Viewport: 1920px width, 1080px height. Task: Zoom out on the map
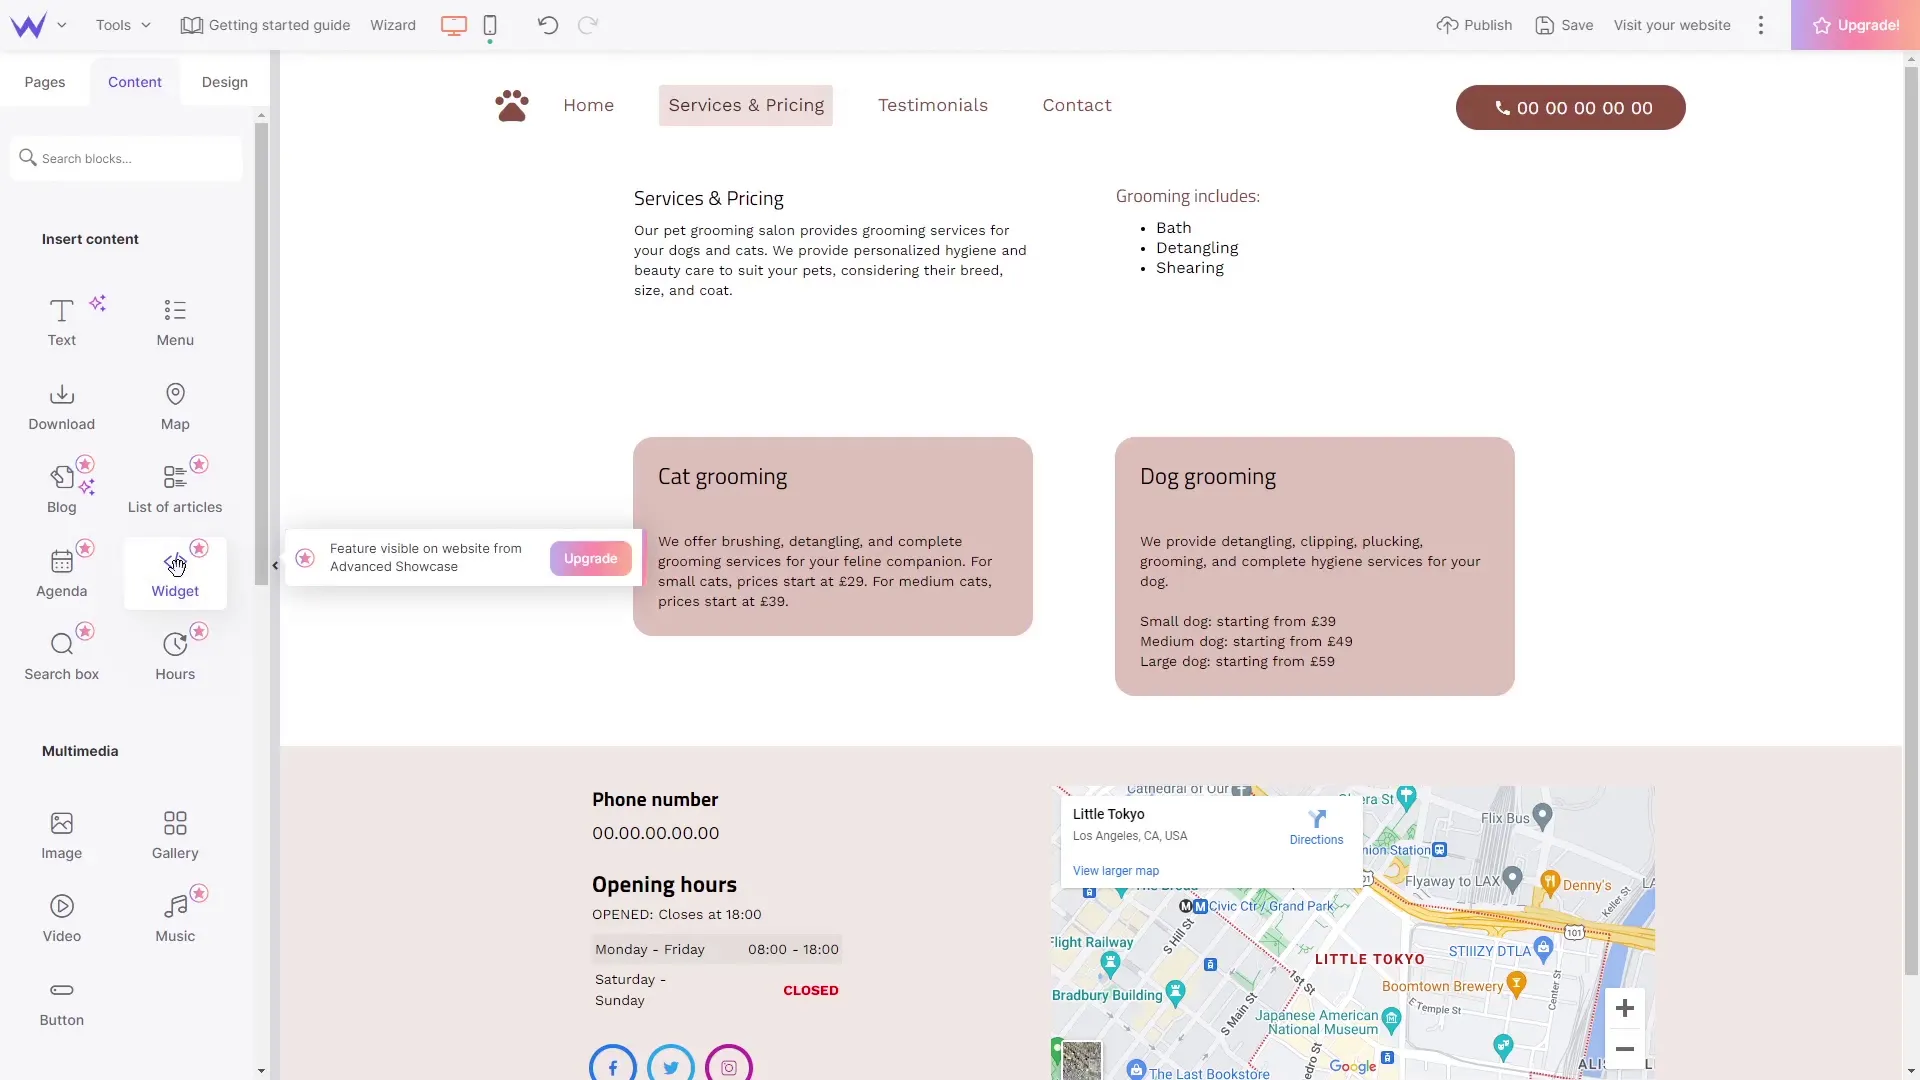pos(1625,1049)
